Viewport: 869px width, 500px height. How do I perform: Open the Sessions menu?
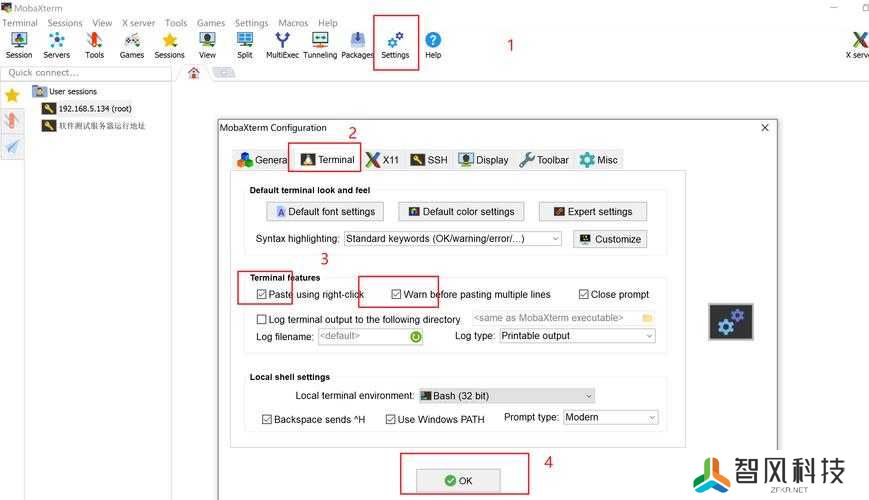65,23
